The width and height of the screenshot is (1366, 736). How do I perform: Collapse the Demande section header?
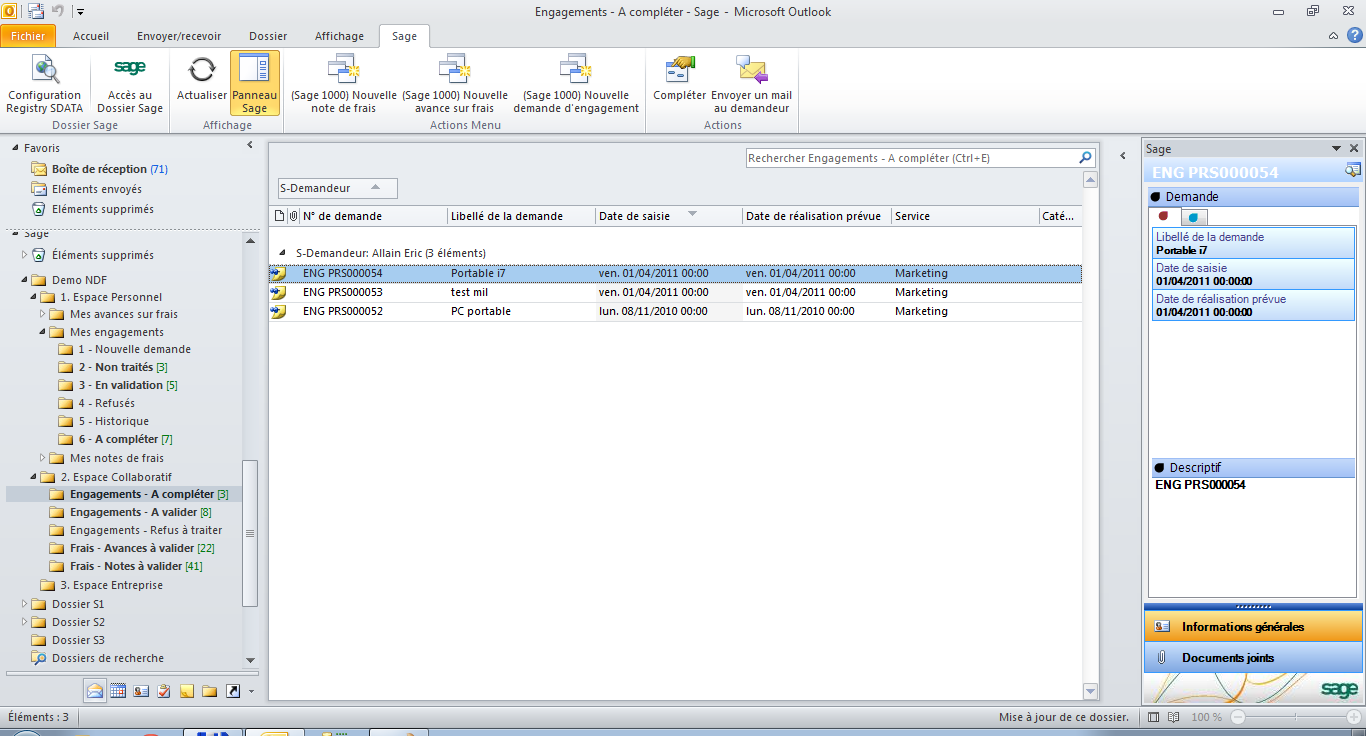tap(1253, 197)
